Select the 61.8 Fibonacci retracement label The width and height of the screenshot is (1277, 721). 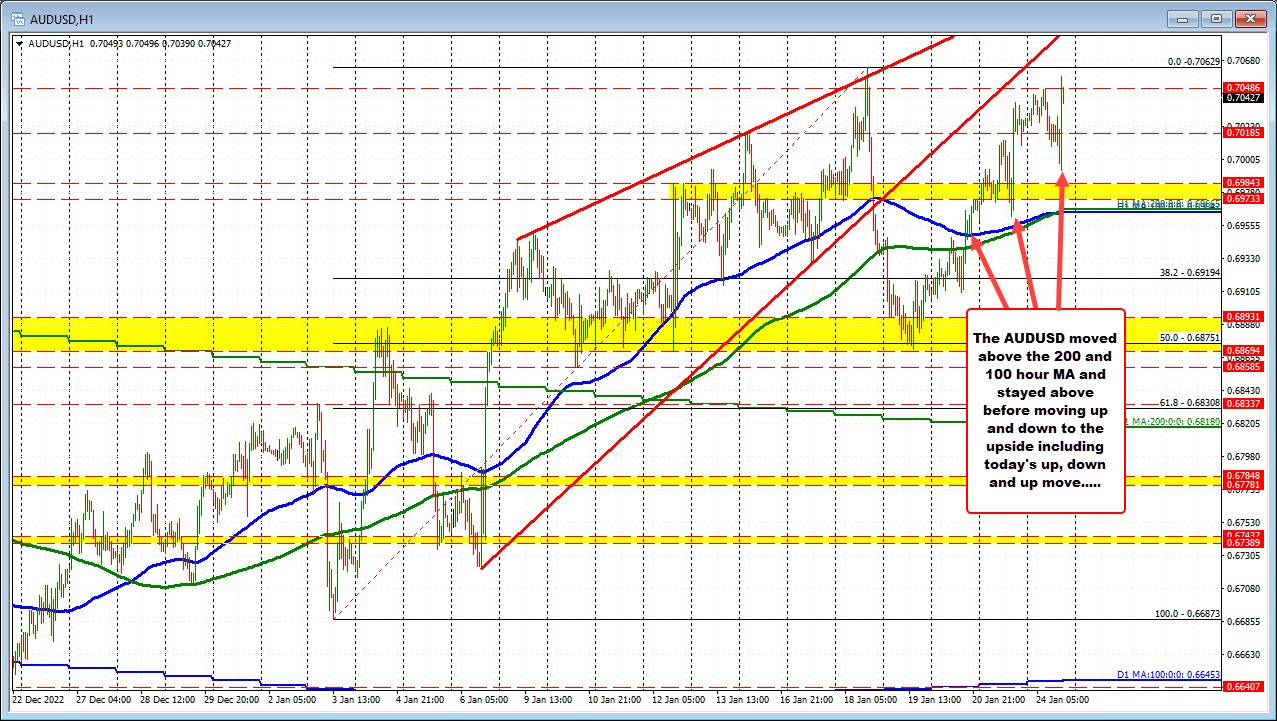pos(1188,402)
